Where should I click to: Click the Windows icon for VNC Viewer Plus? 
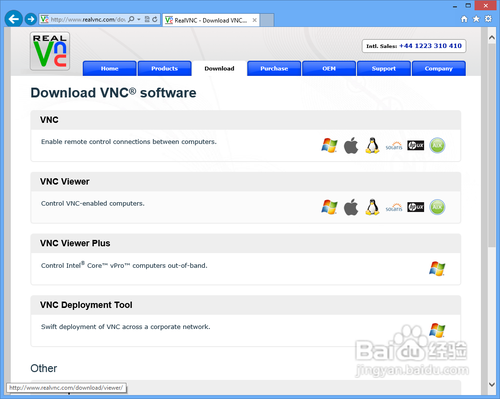pos(437,269)
